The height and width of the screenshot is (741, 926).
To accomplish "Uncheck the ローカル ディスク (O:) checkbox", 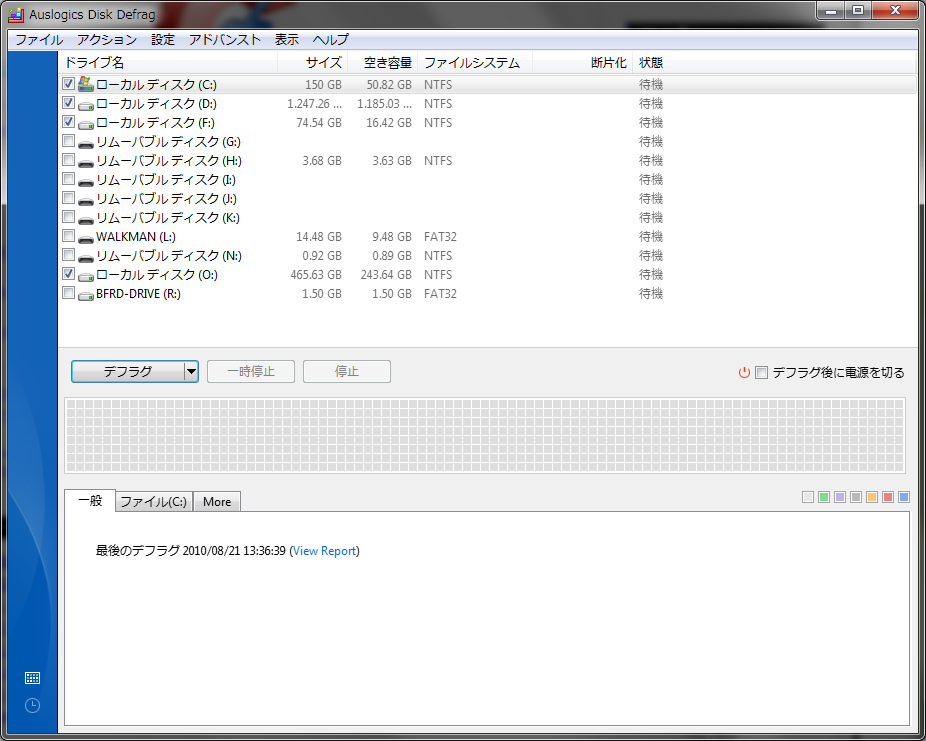I will click(x=69, y=273).
